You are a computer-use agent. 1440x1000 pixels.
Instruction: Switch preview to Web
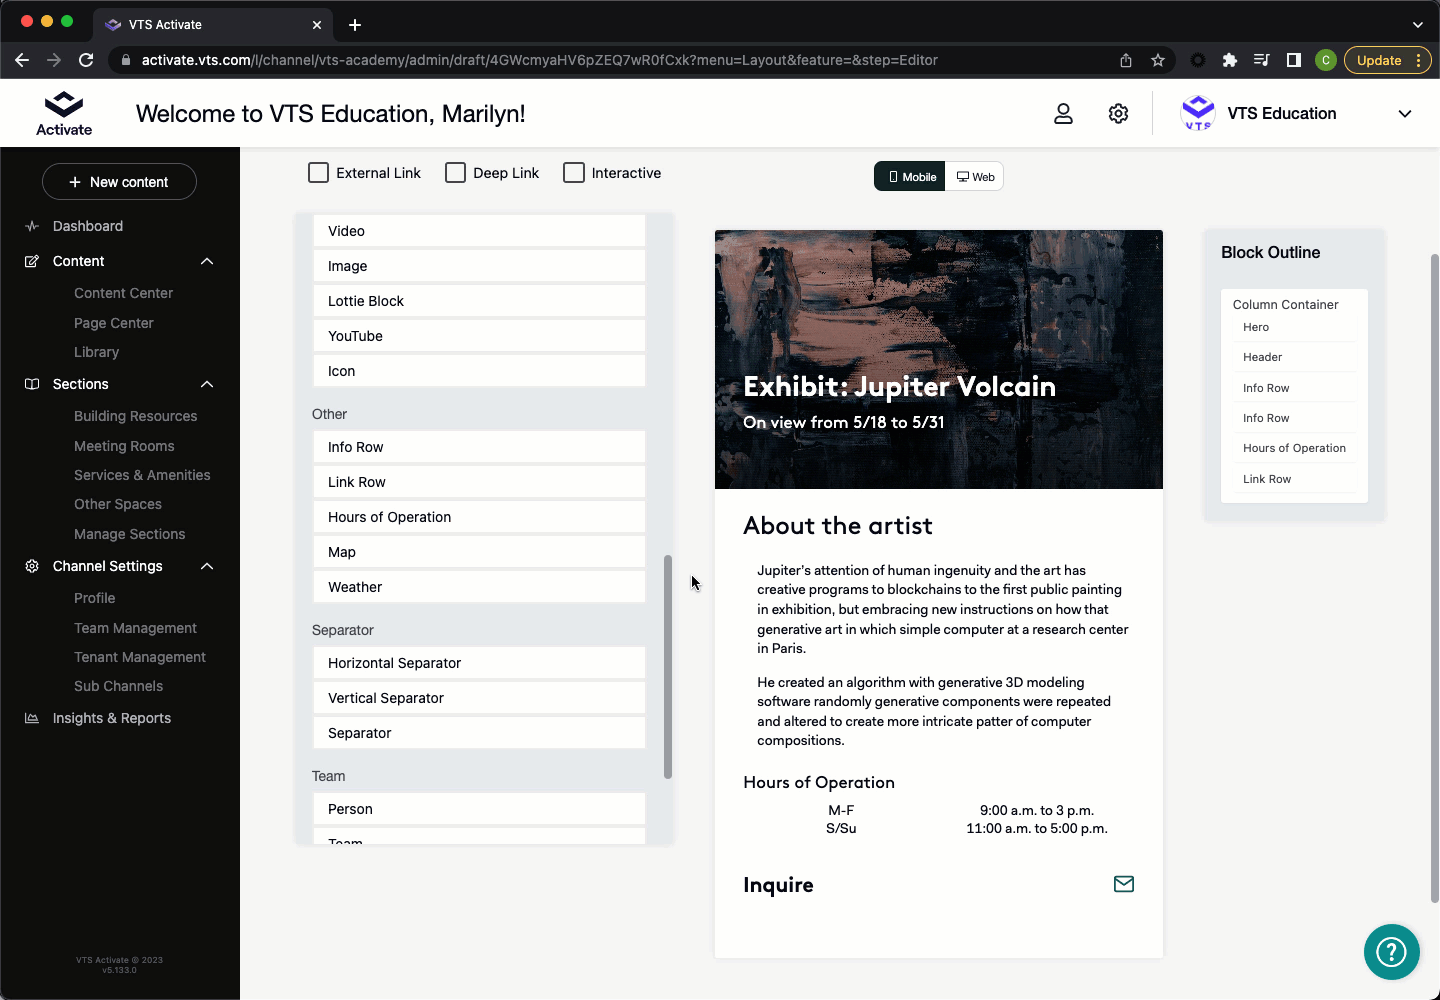(x=975, y=177)
